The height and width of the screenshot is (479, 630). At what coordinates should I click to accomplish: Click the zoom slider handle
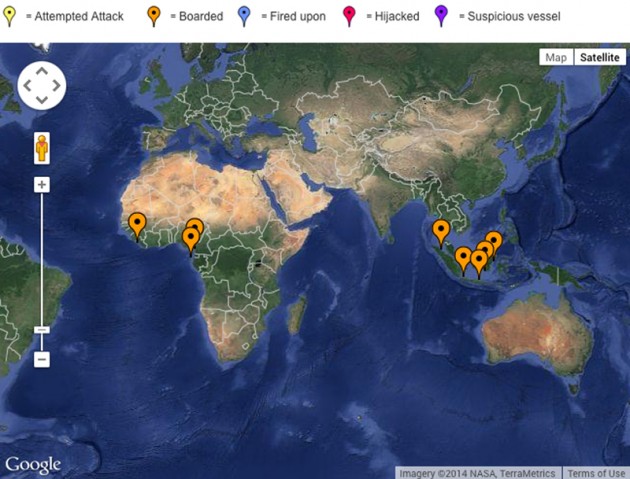pyautogui.click(x=42, y=330)
